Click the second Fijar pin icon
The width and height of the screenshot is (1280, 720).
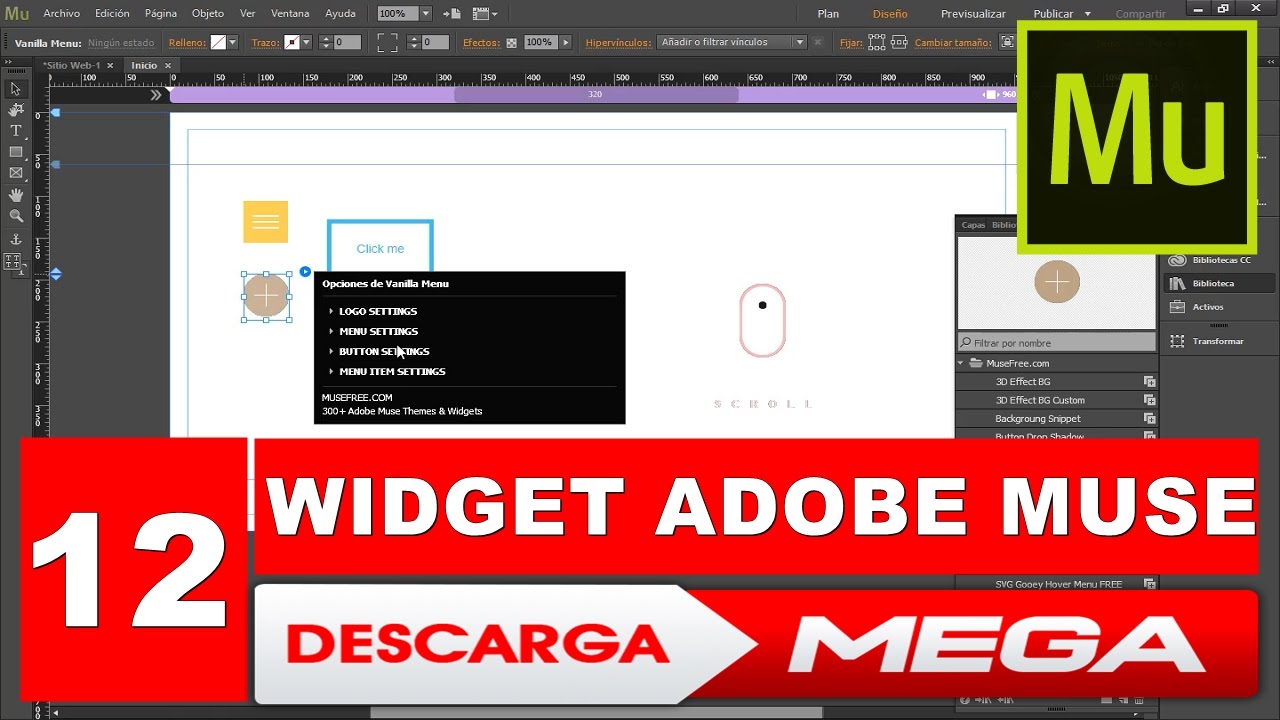pos(899,43)
